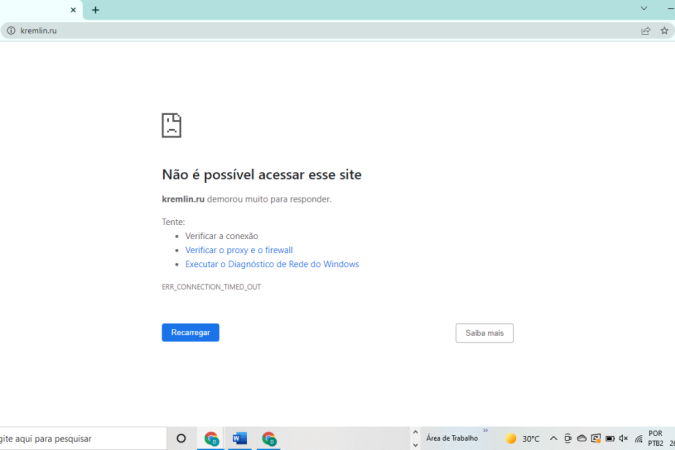Share this page icon in the address bar
675x450 pixels.
point(645,31)
